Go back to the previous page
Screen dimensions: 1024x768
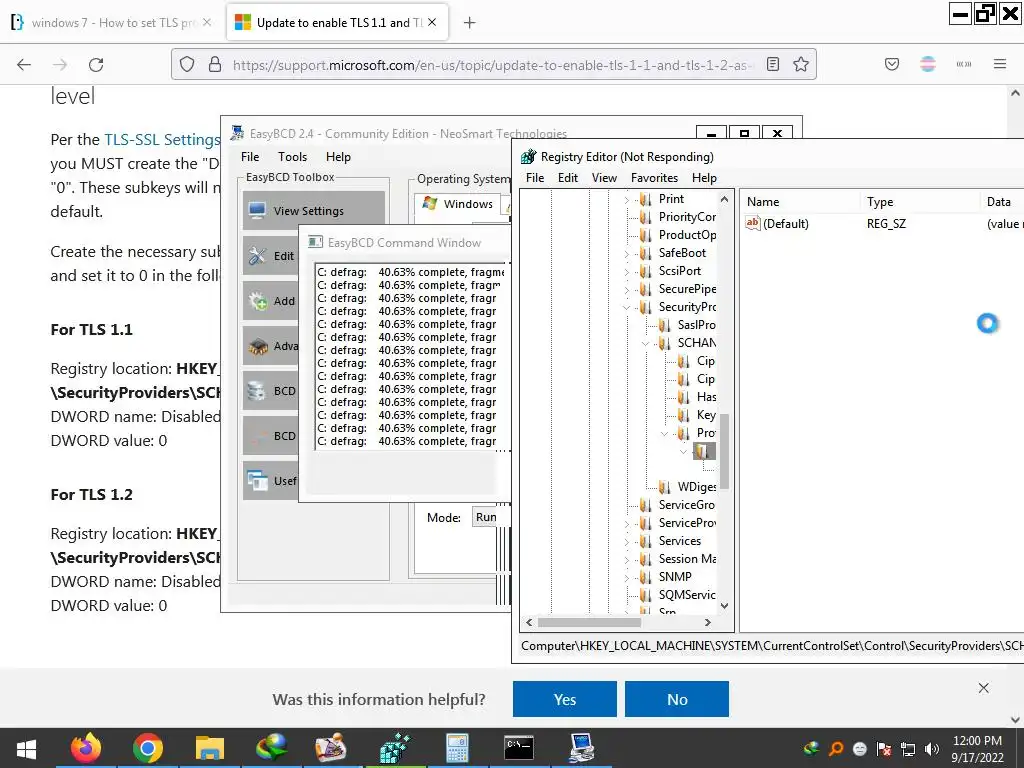[x=24, y=64]
